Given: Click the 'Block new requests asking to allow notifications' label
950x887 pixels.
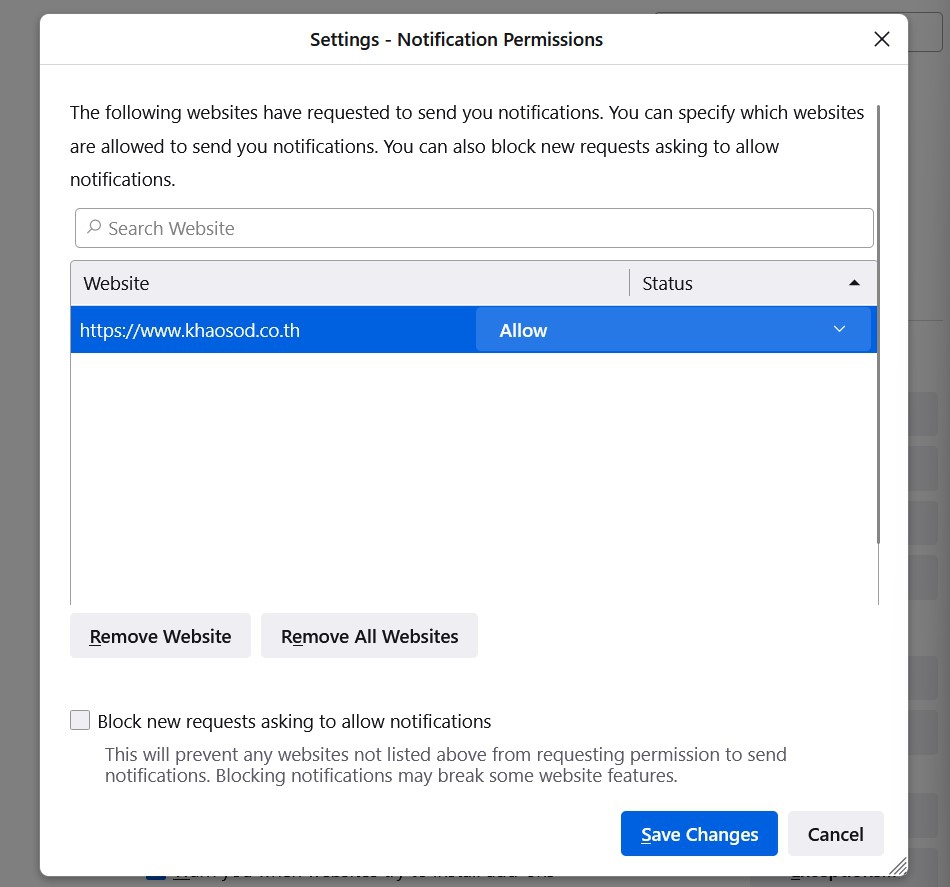Looking at the screenshot, I should click(294, 721).
